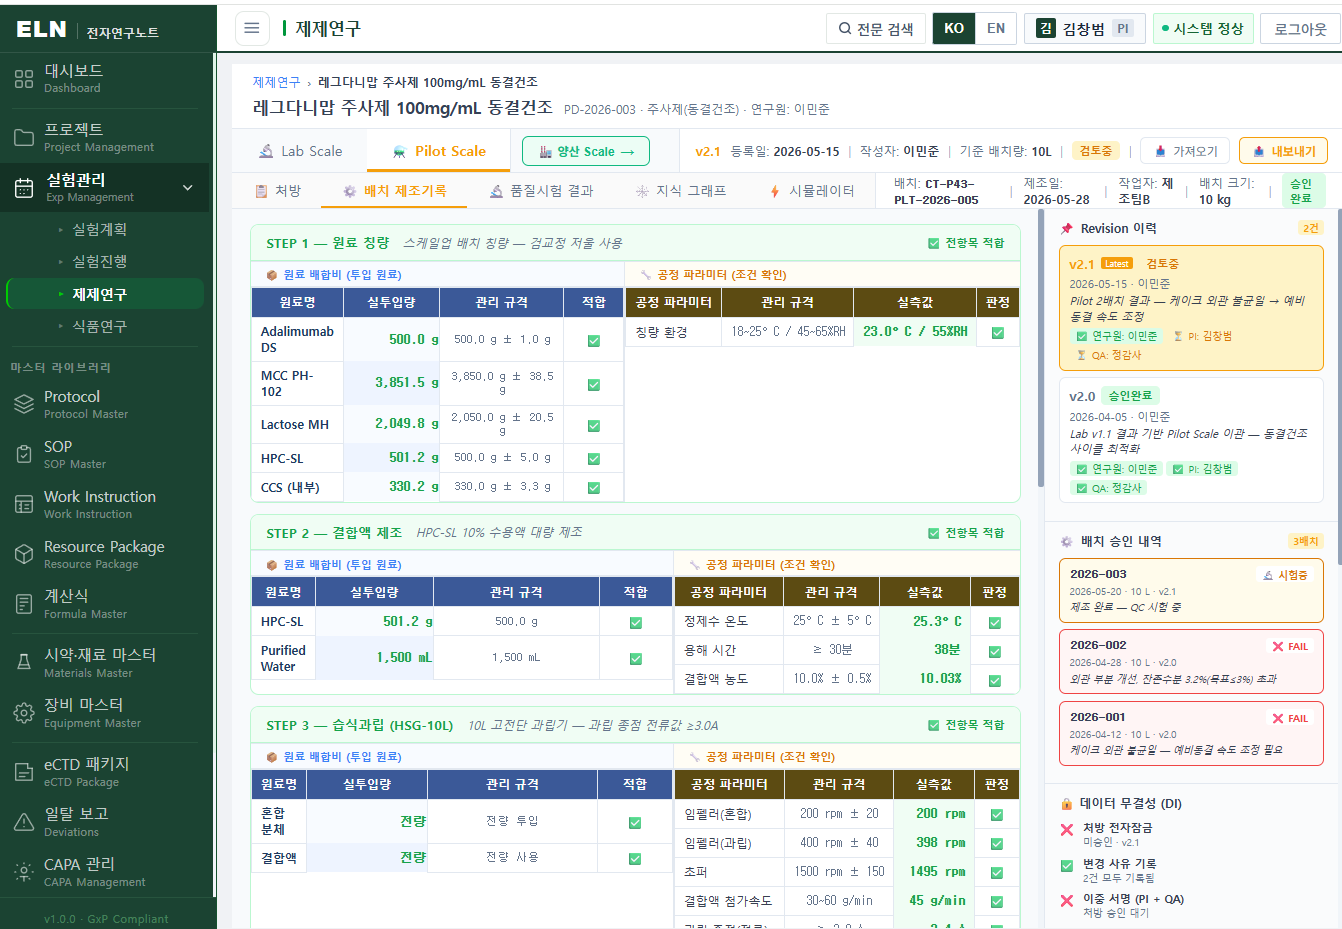
Task: Switch to the Pilot Scale tab
Action: 439,151
